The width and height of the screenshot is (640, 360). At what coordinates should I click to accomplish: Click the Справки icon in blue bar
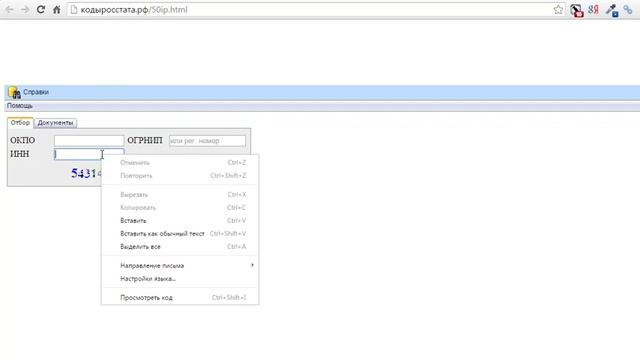[14, 93]
